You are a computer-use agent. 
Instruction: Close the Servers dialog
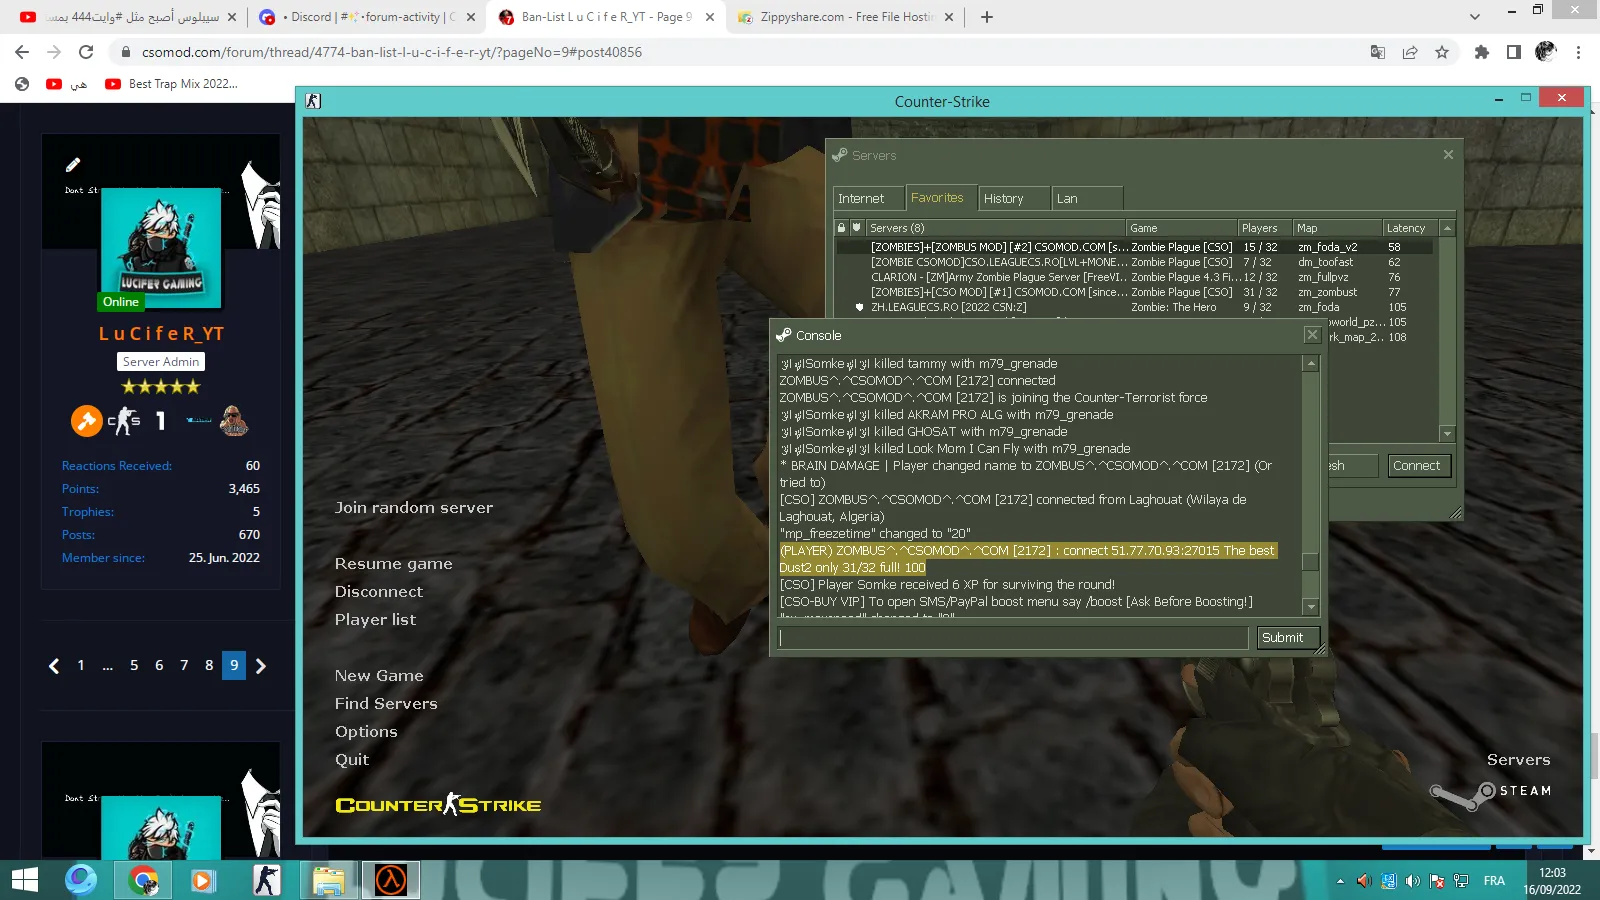(x=1448, y=155)
